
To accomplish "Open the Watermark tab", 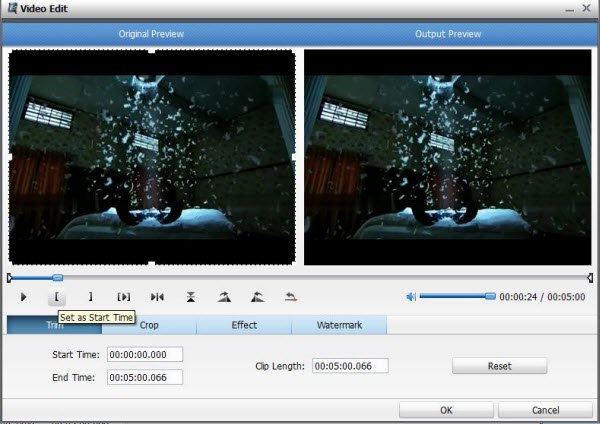I will pyautogui.click(x=339, y=325).
